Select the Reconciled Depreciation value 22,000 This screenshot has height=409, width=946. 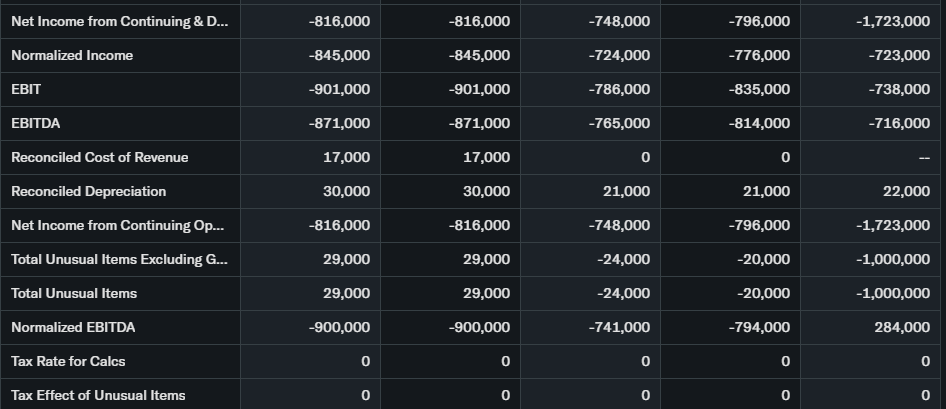(905, 192)
